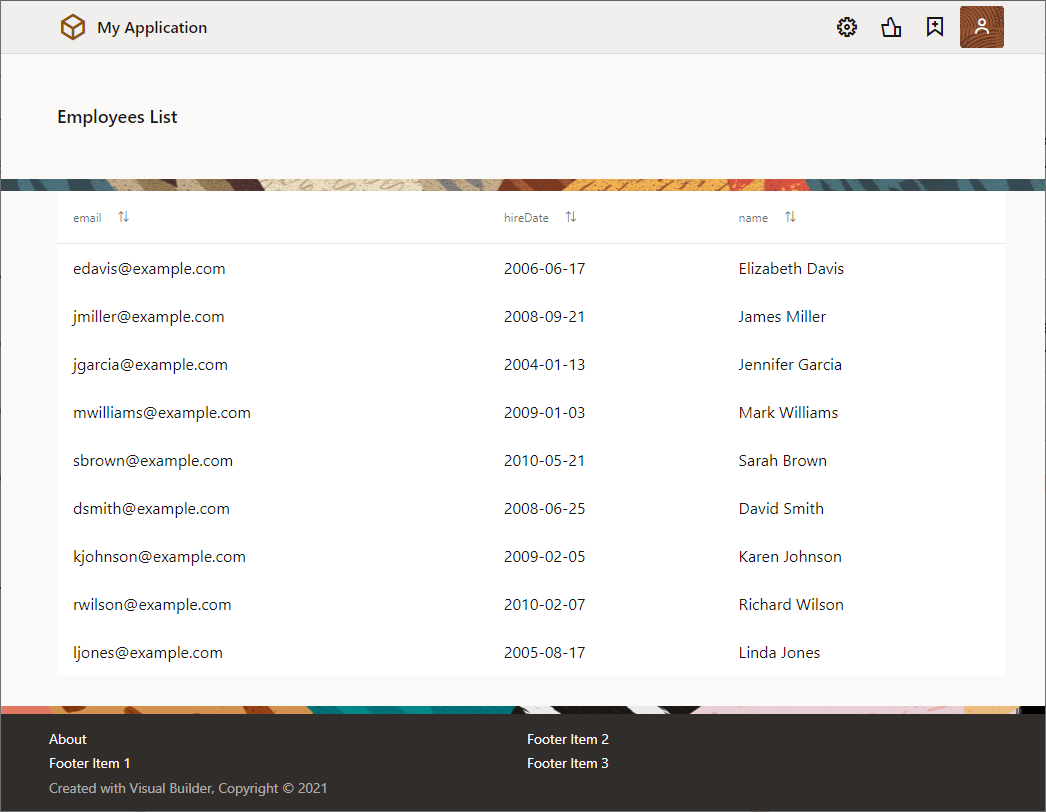Open the About footer link

68,739
